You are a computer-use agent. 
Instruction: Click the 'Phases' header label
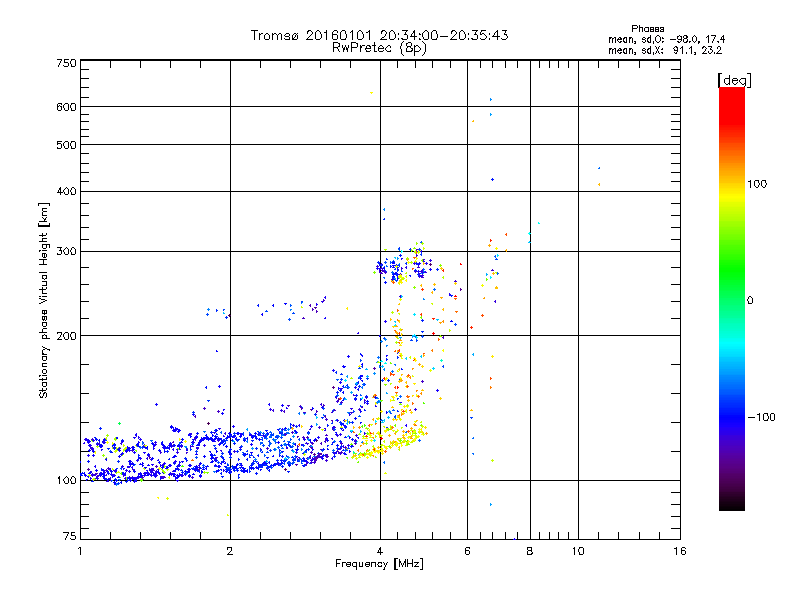[x=647, y=29]
